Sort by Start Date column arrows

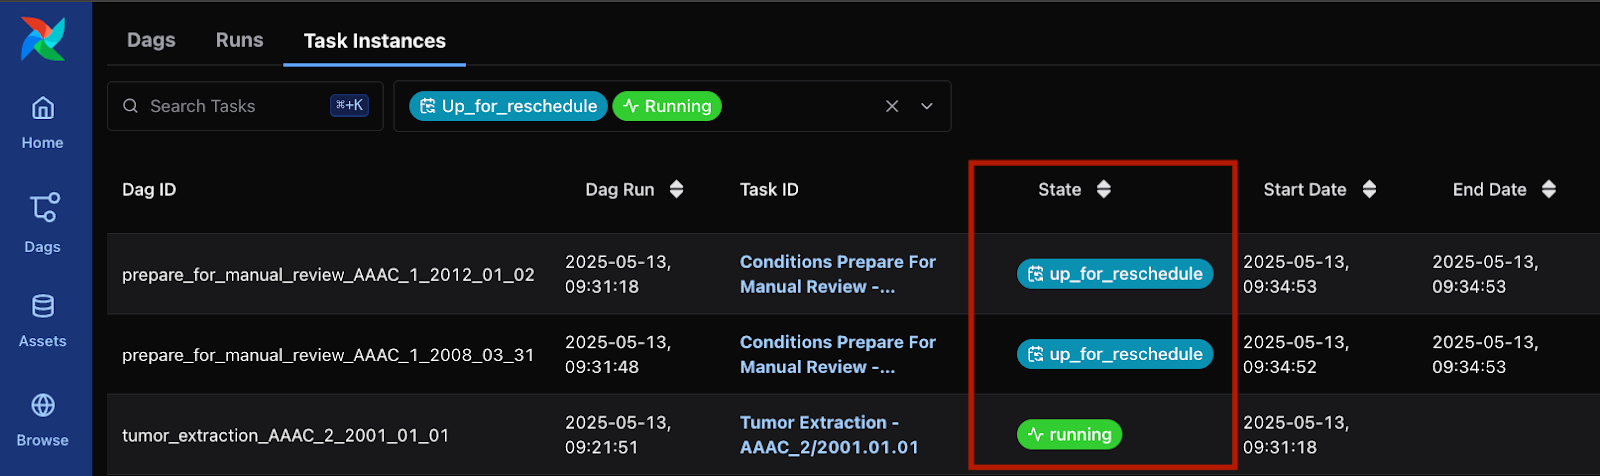pyautogui.click(x=1369, y=190)
